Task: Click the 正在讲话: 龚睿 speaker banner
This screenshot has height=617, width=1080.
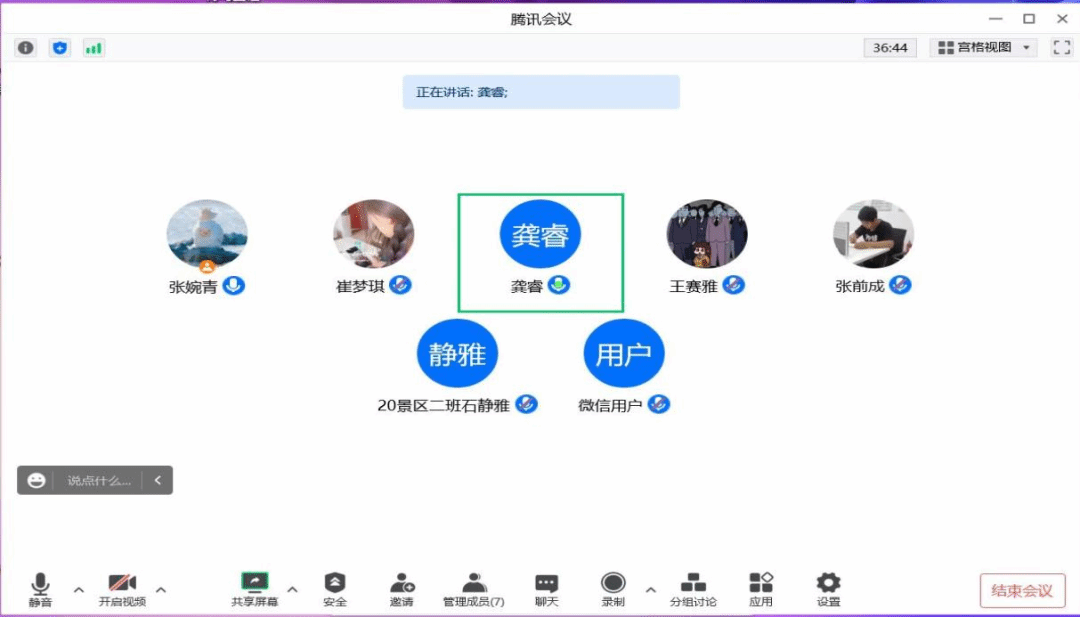Action: pyautogui.click(x=541, y=92)
